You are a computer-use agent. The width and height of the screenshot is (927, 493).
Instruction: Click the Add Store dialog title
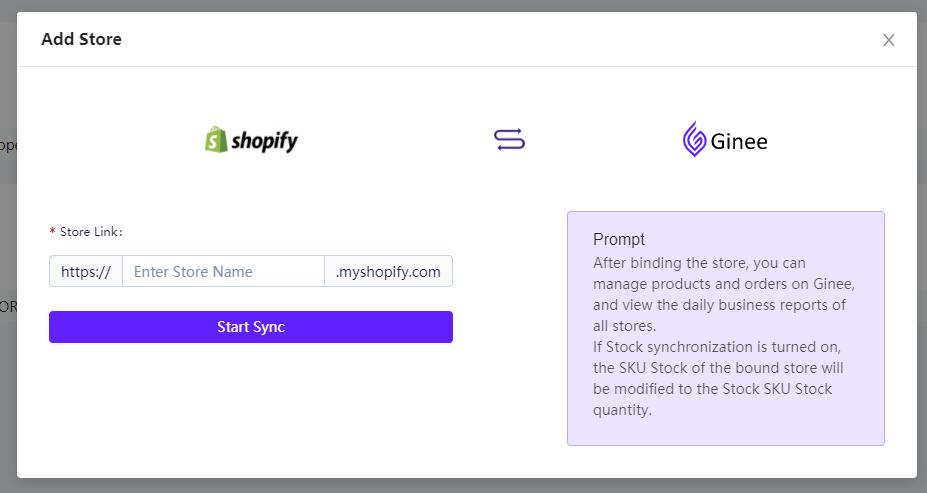point(82,39)
